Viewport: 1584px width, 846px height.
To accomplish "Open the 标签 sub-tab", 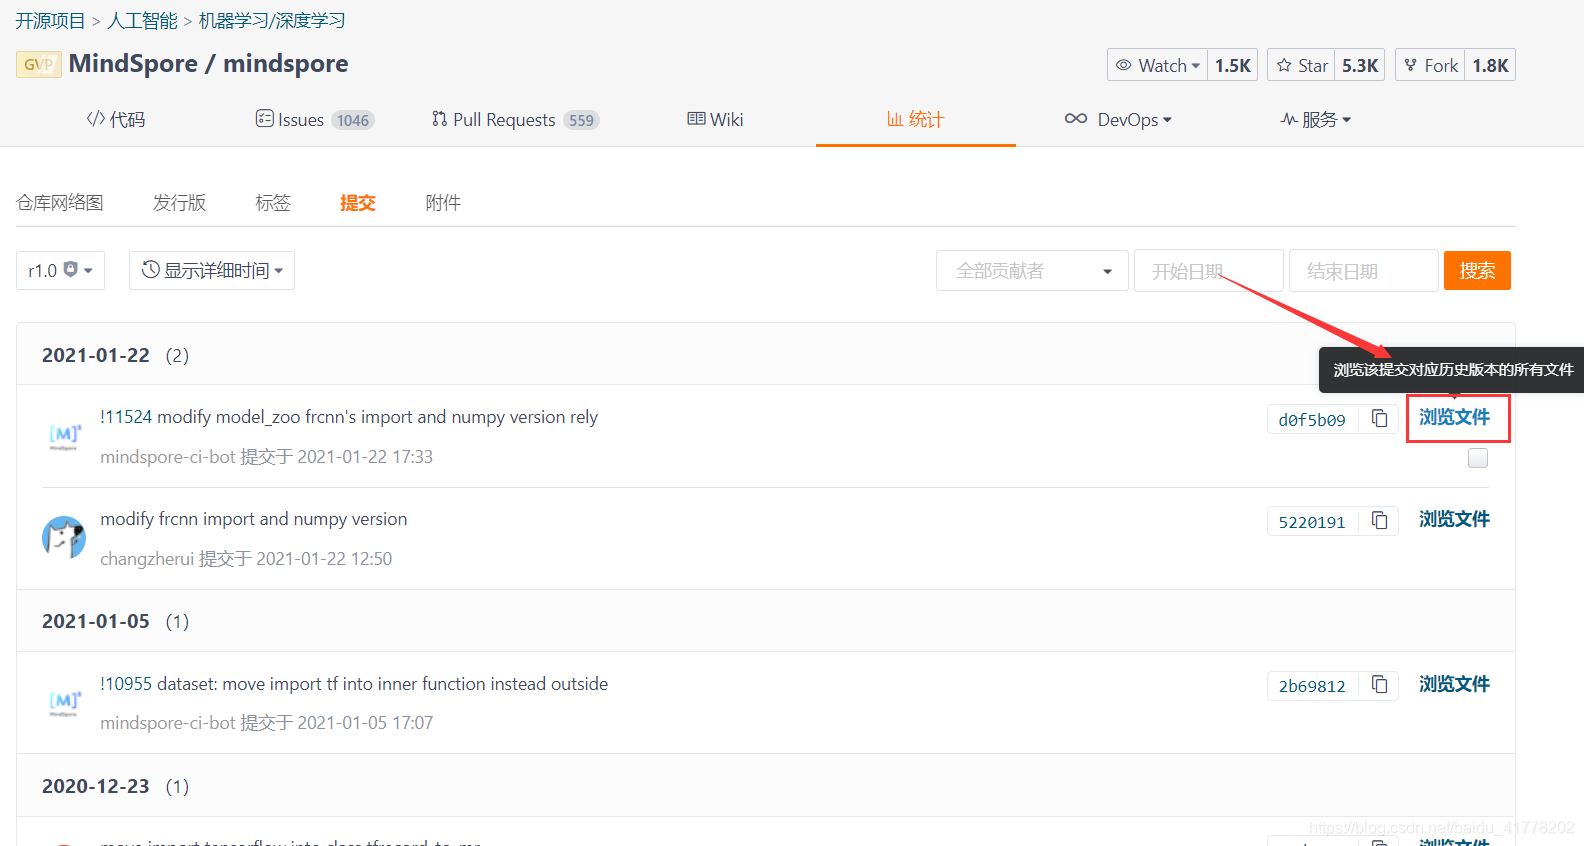I will [x=273, y=203].
